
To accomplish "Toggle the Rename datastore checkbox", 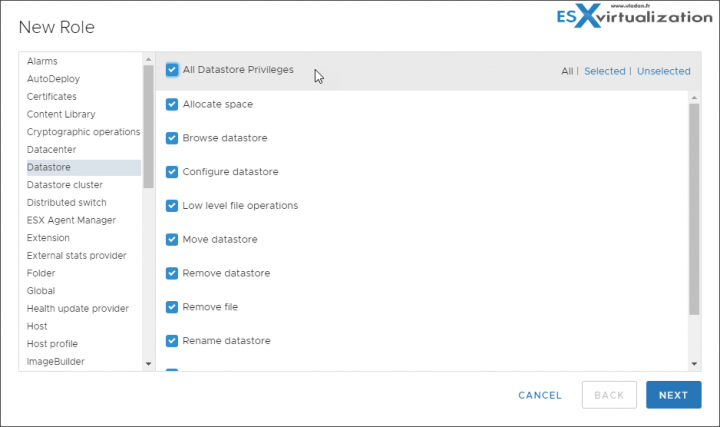I will point(172,341).
